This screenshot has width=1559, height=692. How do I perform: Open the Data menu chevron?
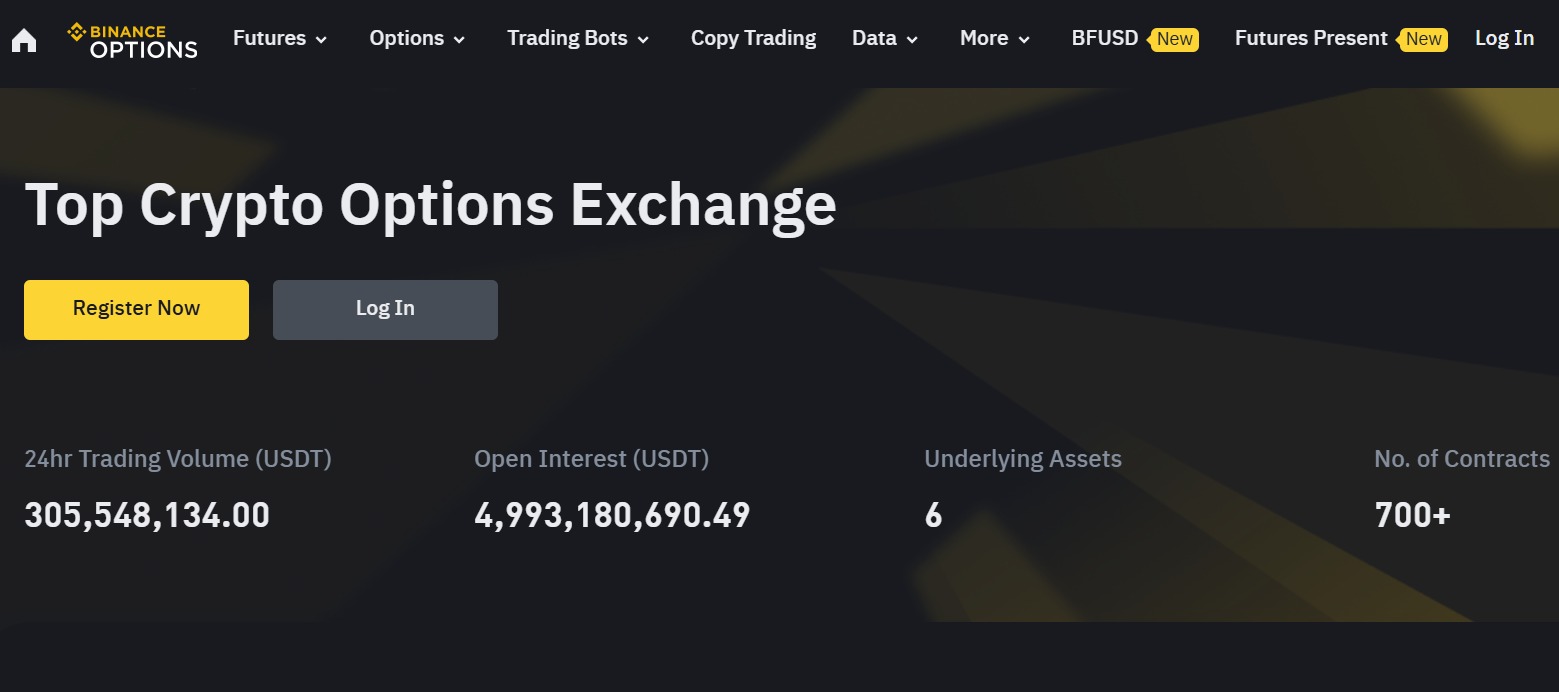(912, 40)
